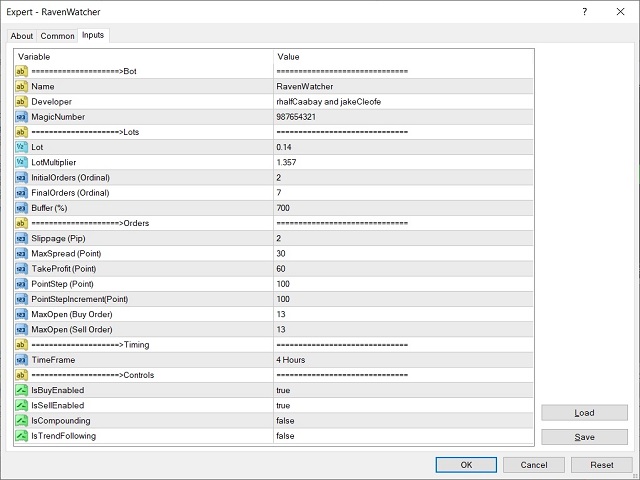Select the Slippage (Pip) variable name
Screen dimensions: 640x480
pyautogui.click(x=58, y=238)
